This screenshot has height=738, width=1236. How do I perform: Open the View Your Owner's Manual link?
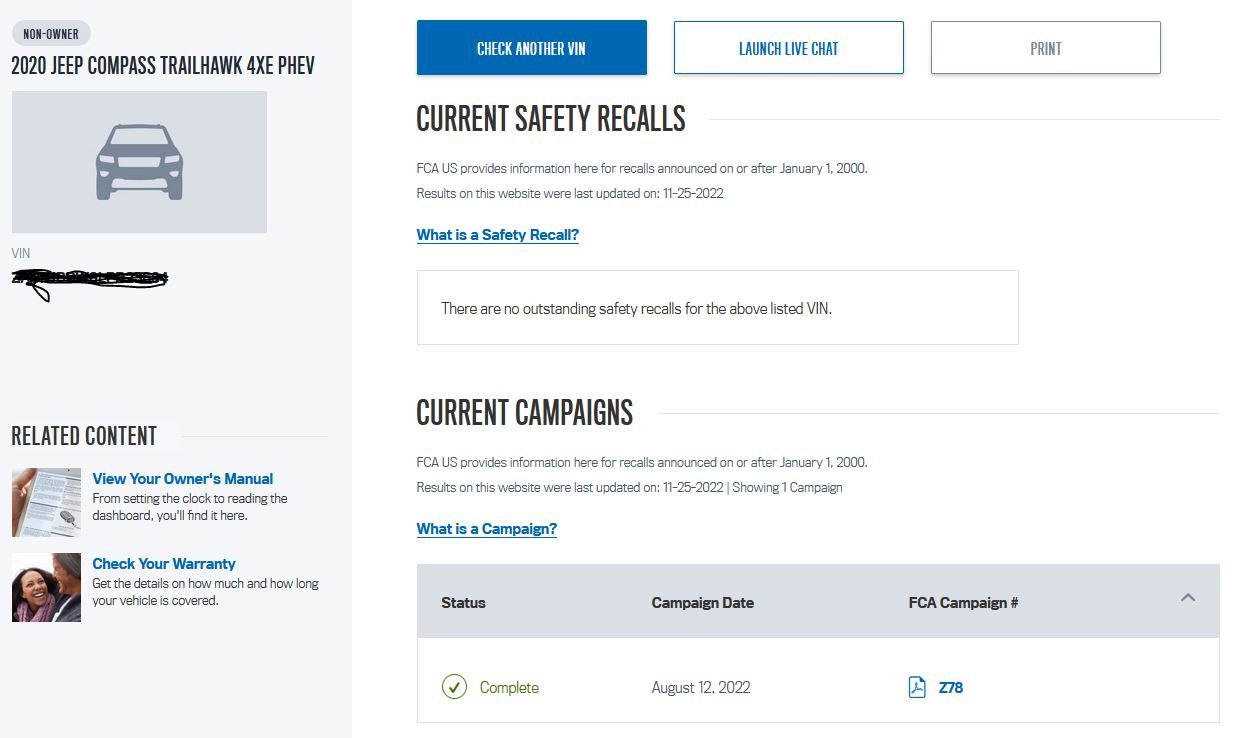182,479
